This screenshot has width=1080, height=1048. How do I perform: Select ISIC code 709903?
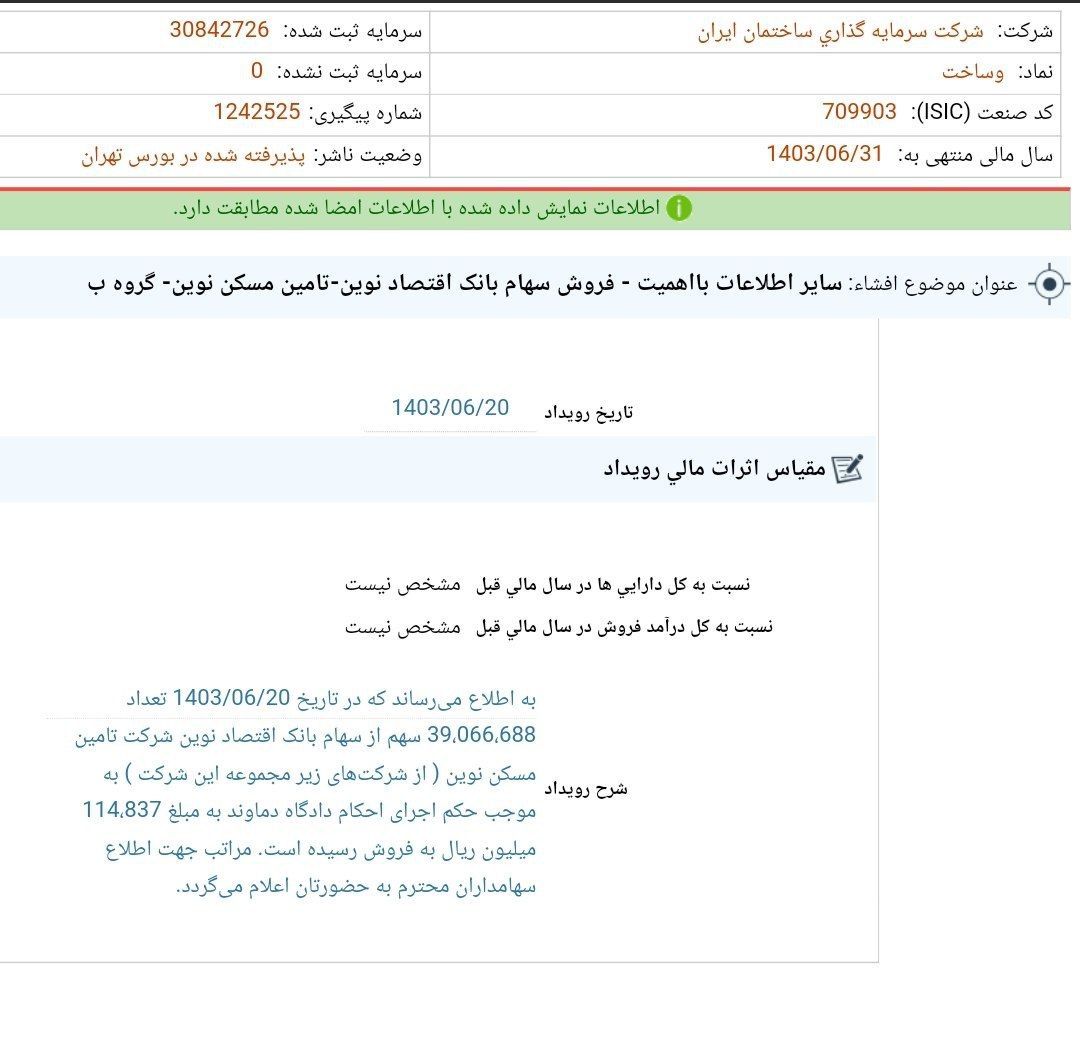(860, 112)
